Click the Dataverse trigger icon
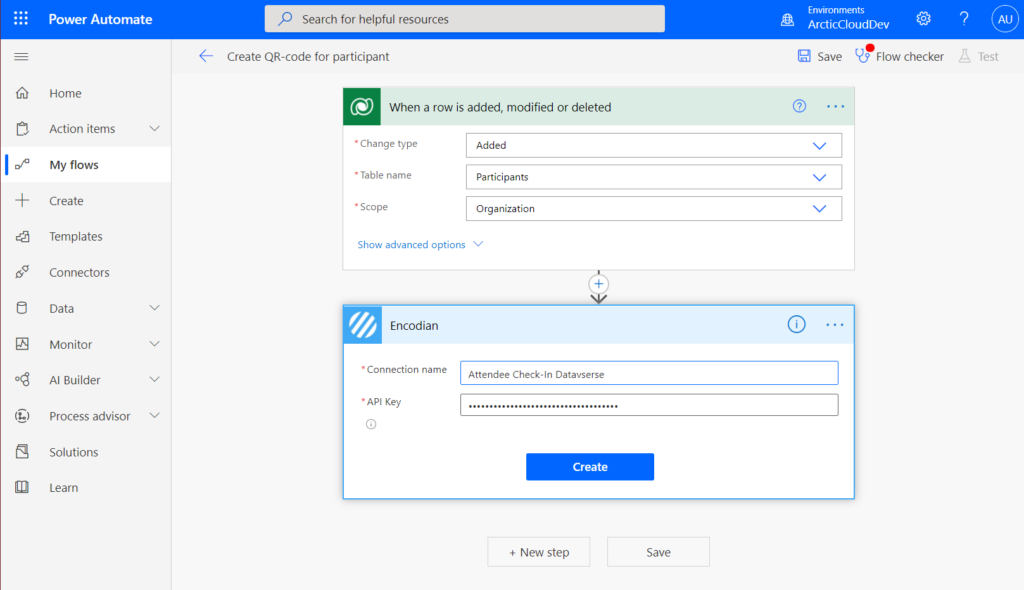Viewport: 1024px width, 590px height. 362,107
